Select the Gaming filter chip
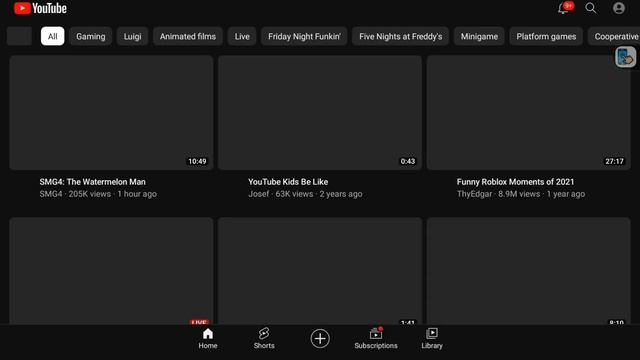 tap(91, 36)
